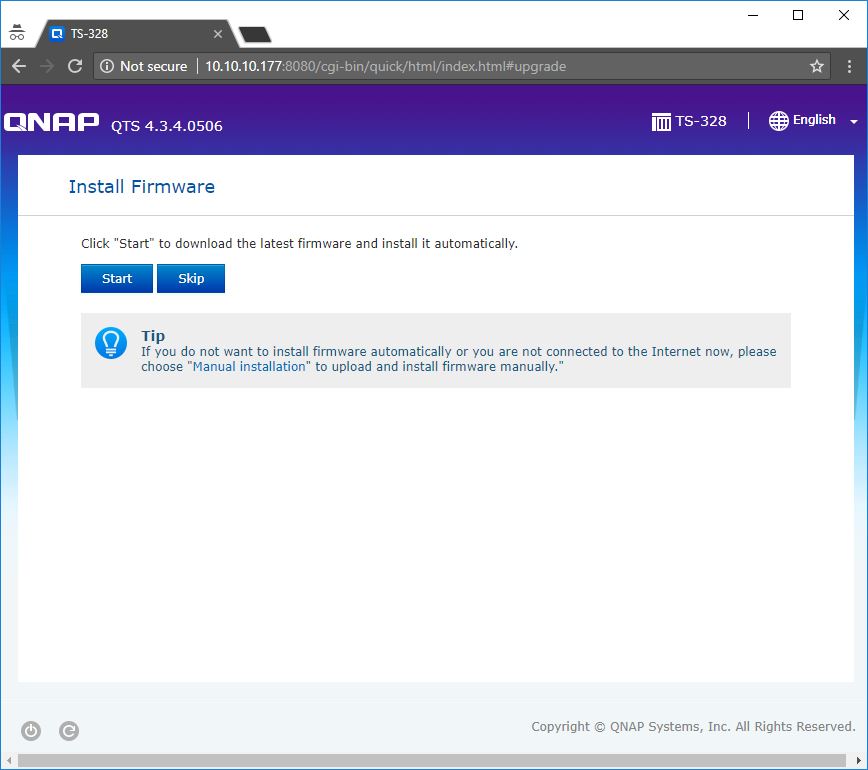Click the Install Firmware heading
This screenshot has width=868, height=770.
click(142, 187)
